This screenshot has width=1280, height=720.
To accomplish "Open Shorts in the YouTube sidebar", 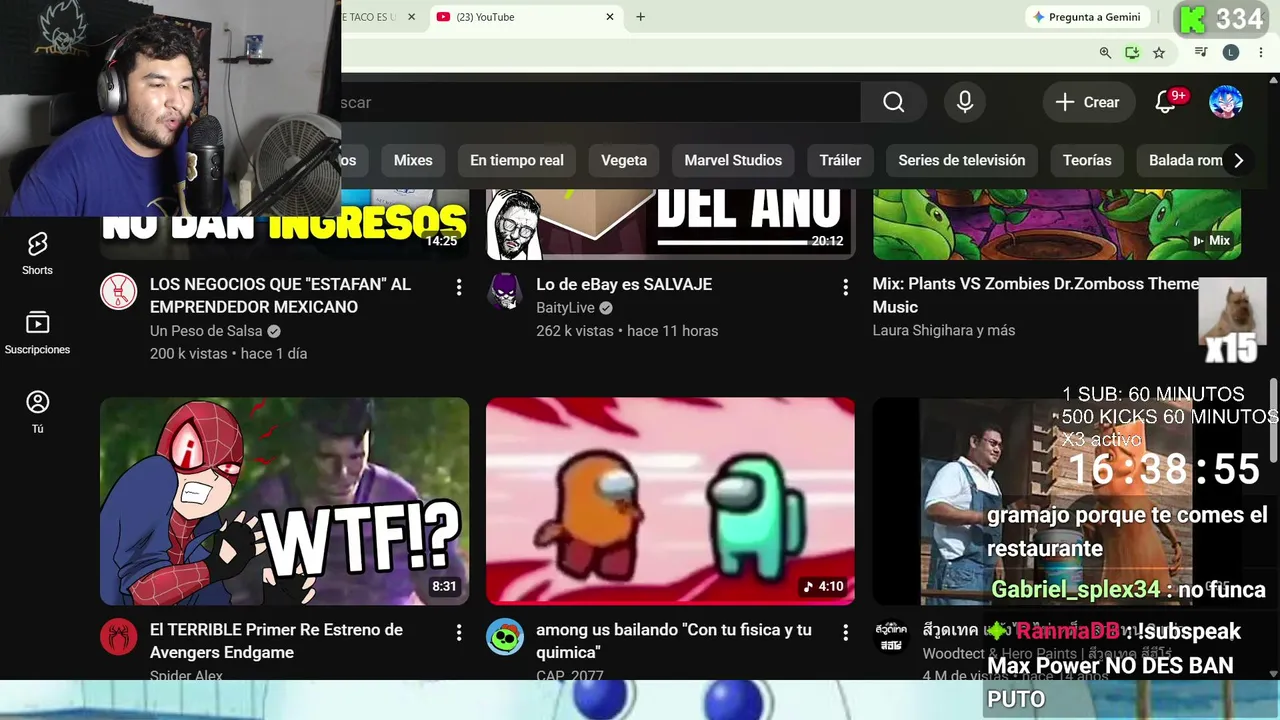I will tap(37, 252).
